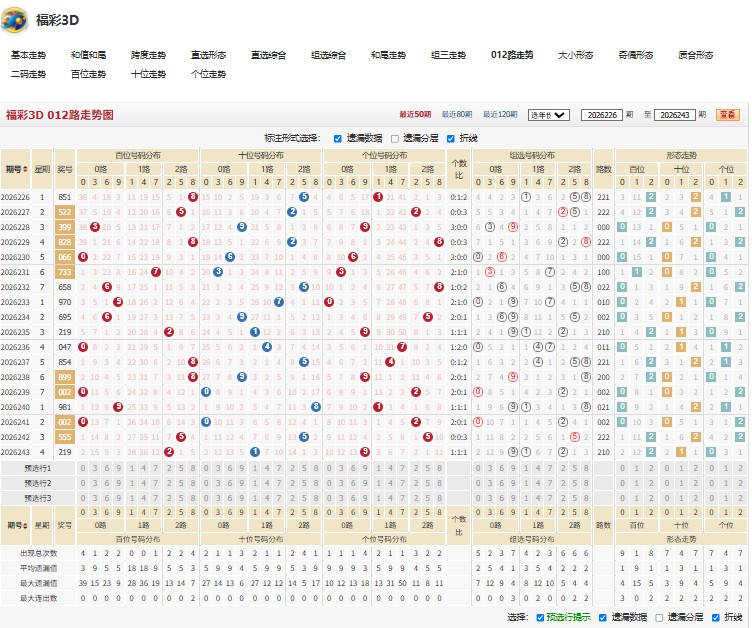Open the 和值和尾 chart page

coord(88,55)
